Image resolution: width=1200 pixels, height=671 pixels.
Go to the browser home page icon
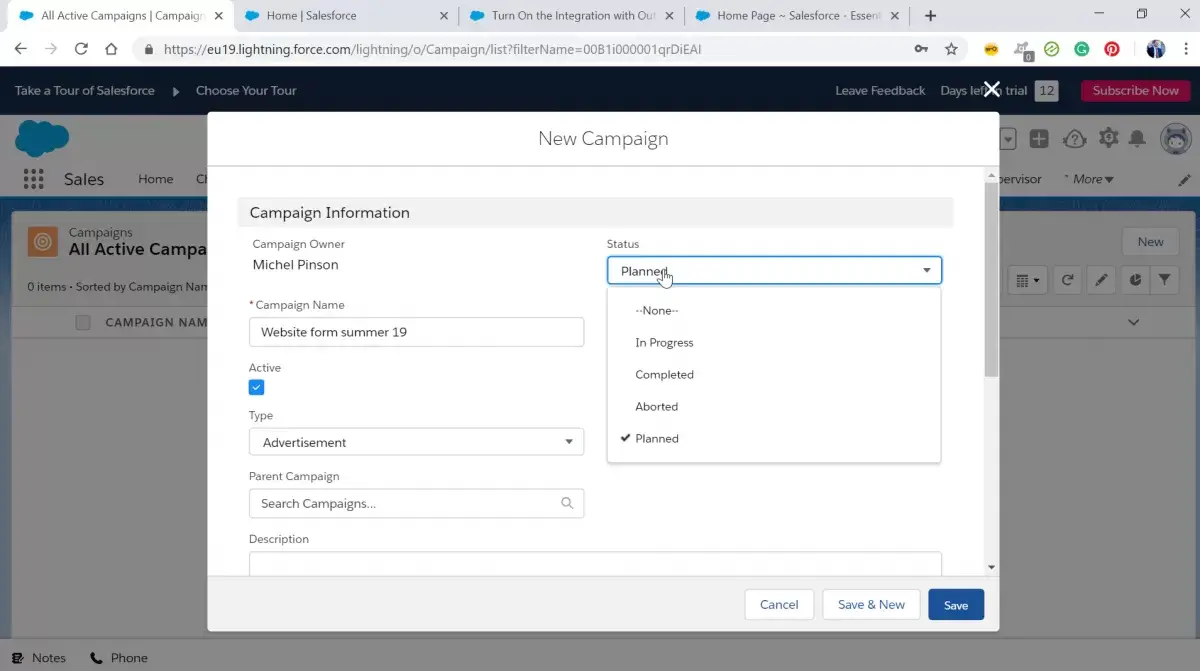(x=111, y=49)
